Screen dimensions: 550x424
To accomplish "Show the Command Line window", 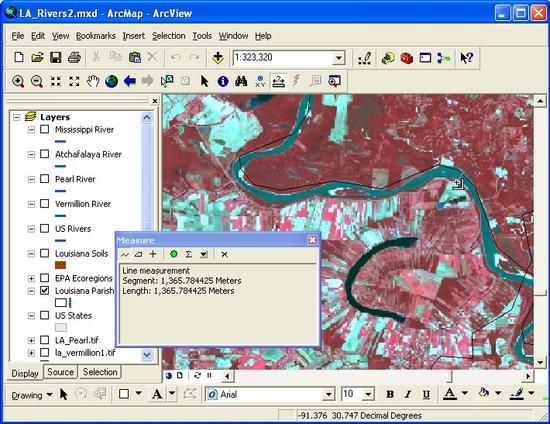I will 425,58.
